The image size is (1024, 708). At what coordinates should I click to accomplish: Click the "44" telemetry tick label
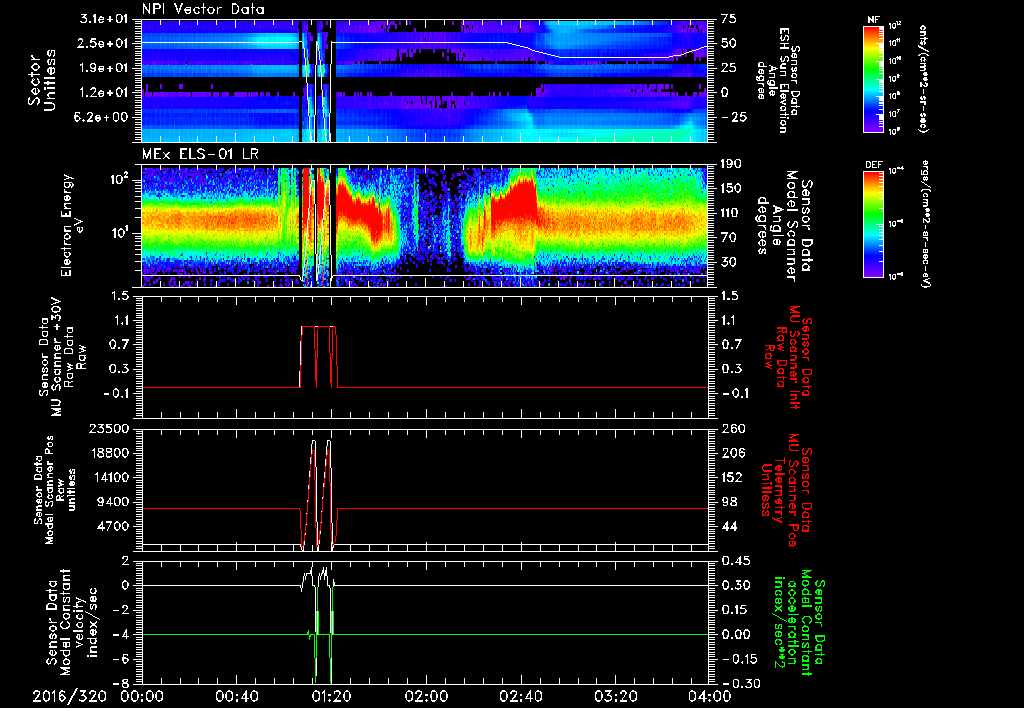(x=728, y=526)
